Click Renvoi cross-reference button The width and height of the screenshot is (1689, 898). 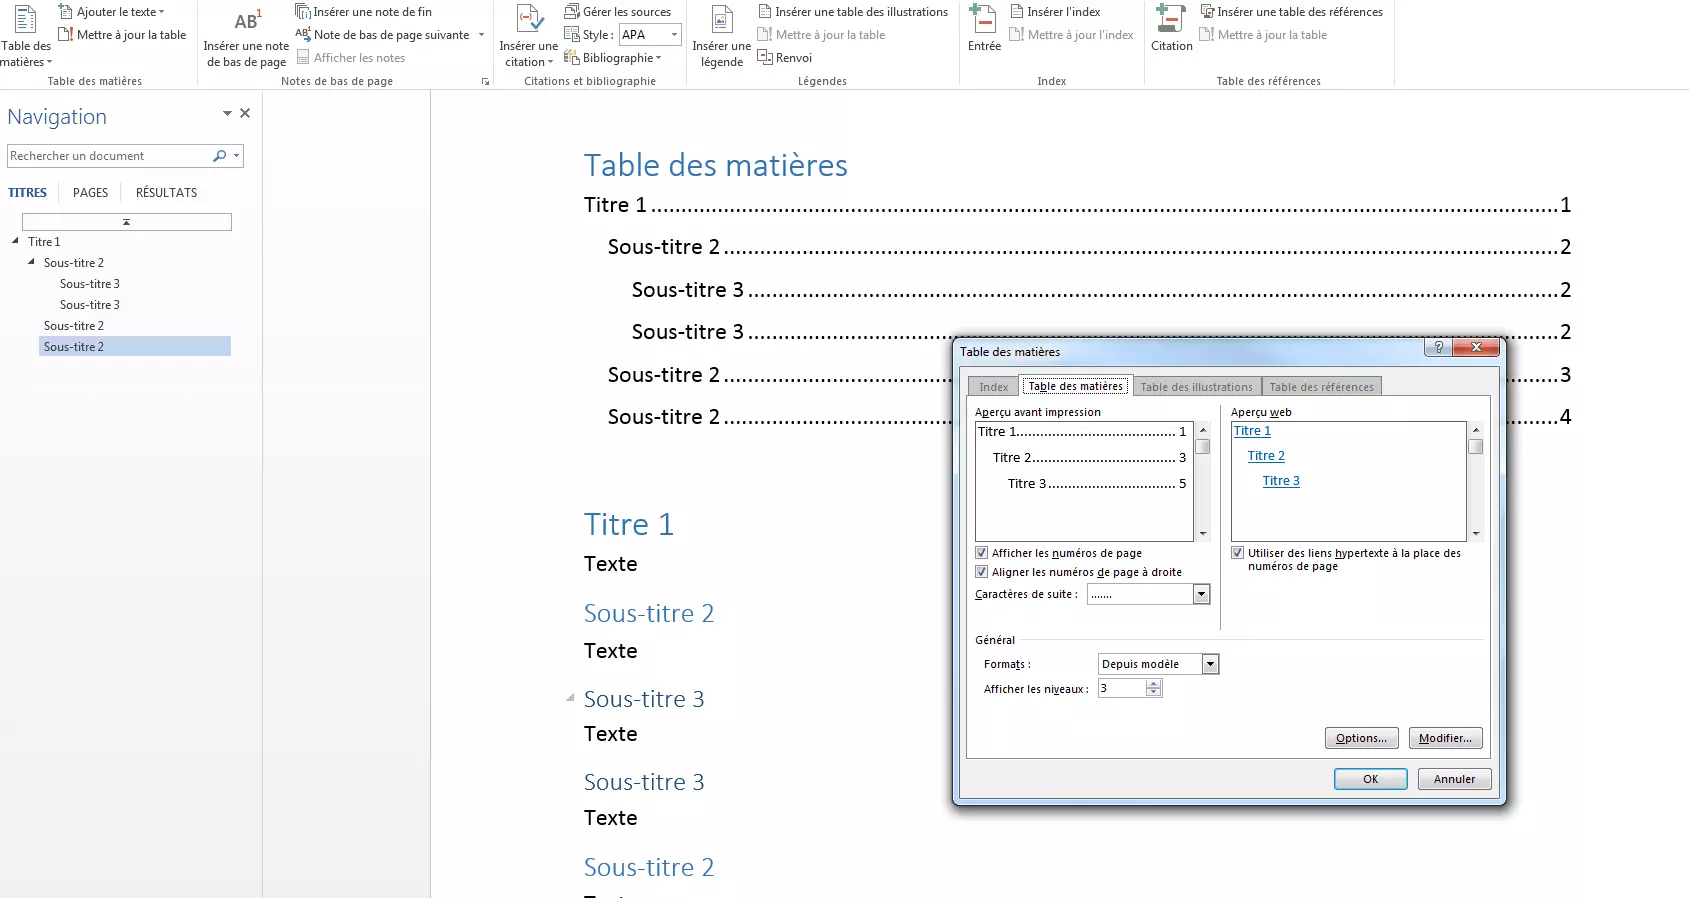pos(785,58)
